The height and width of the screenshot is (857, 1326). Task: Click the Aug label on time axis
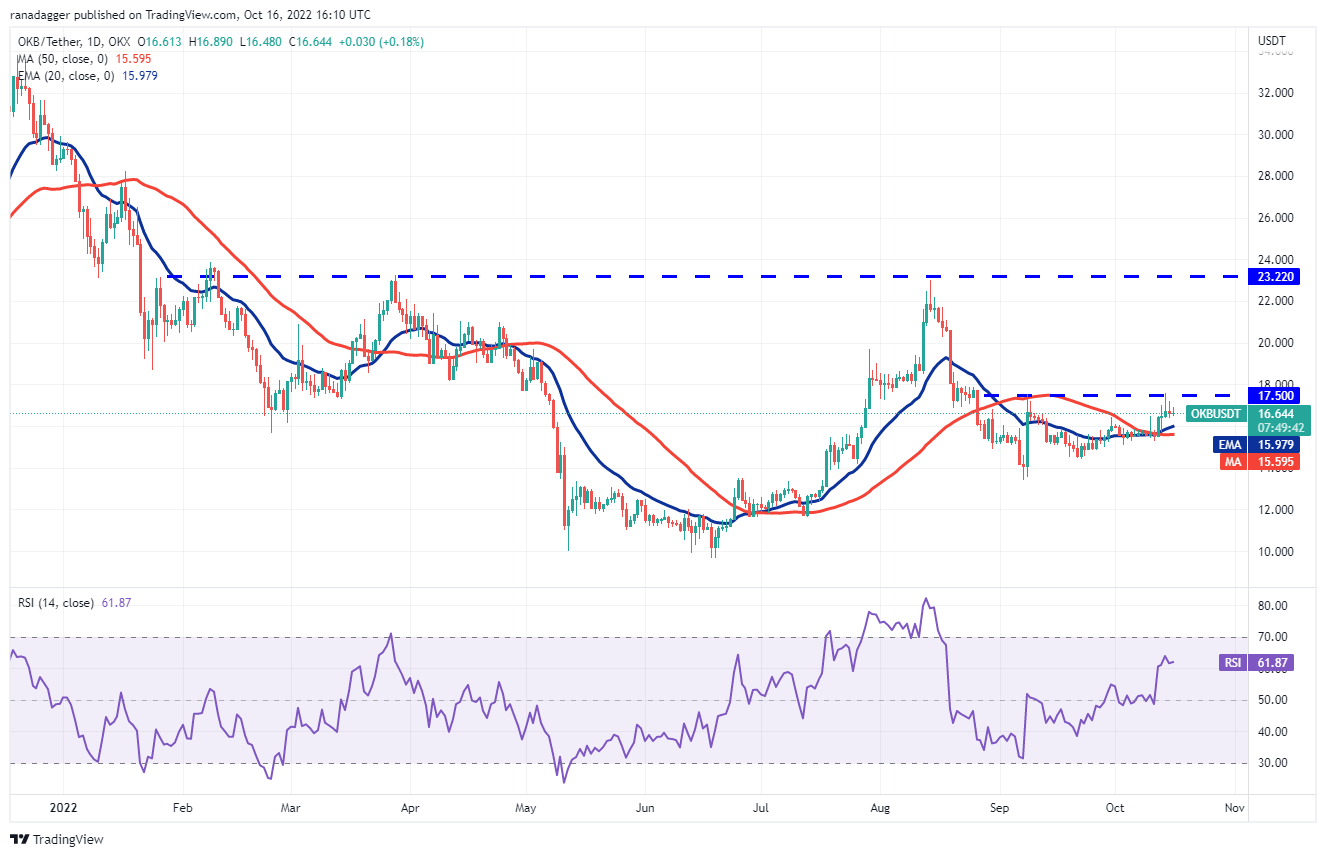point(880,805)
